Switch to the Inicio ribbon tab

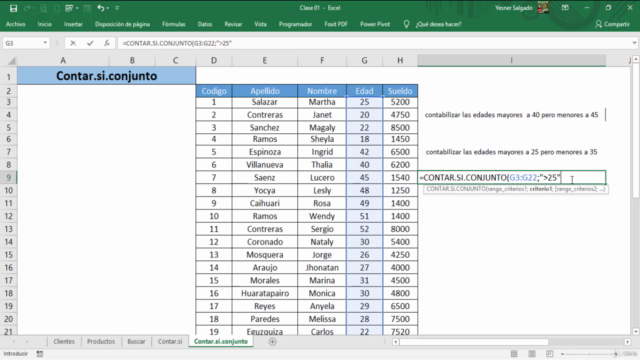(44, 24)
